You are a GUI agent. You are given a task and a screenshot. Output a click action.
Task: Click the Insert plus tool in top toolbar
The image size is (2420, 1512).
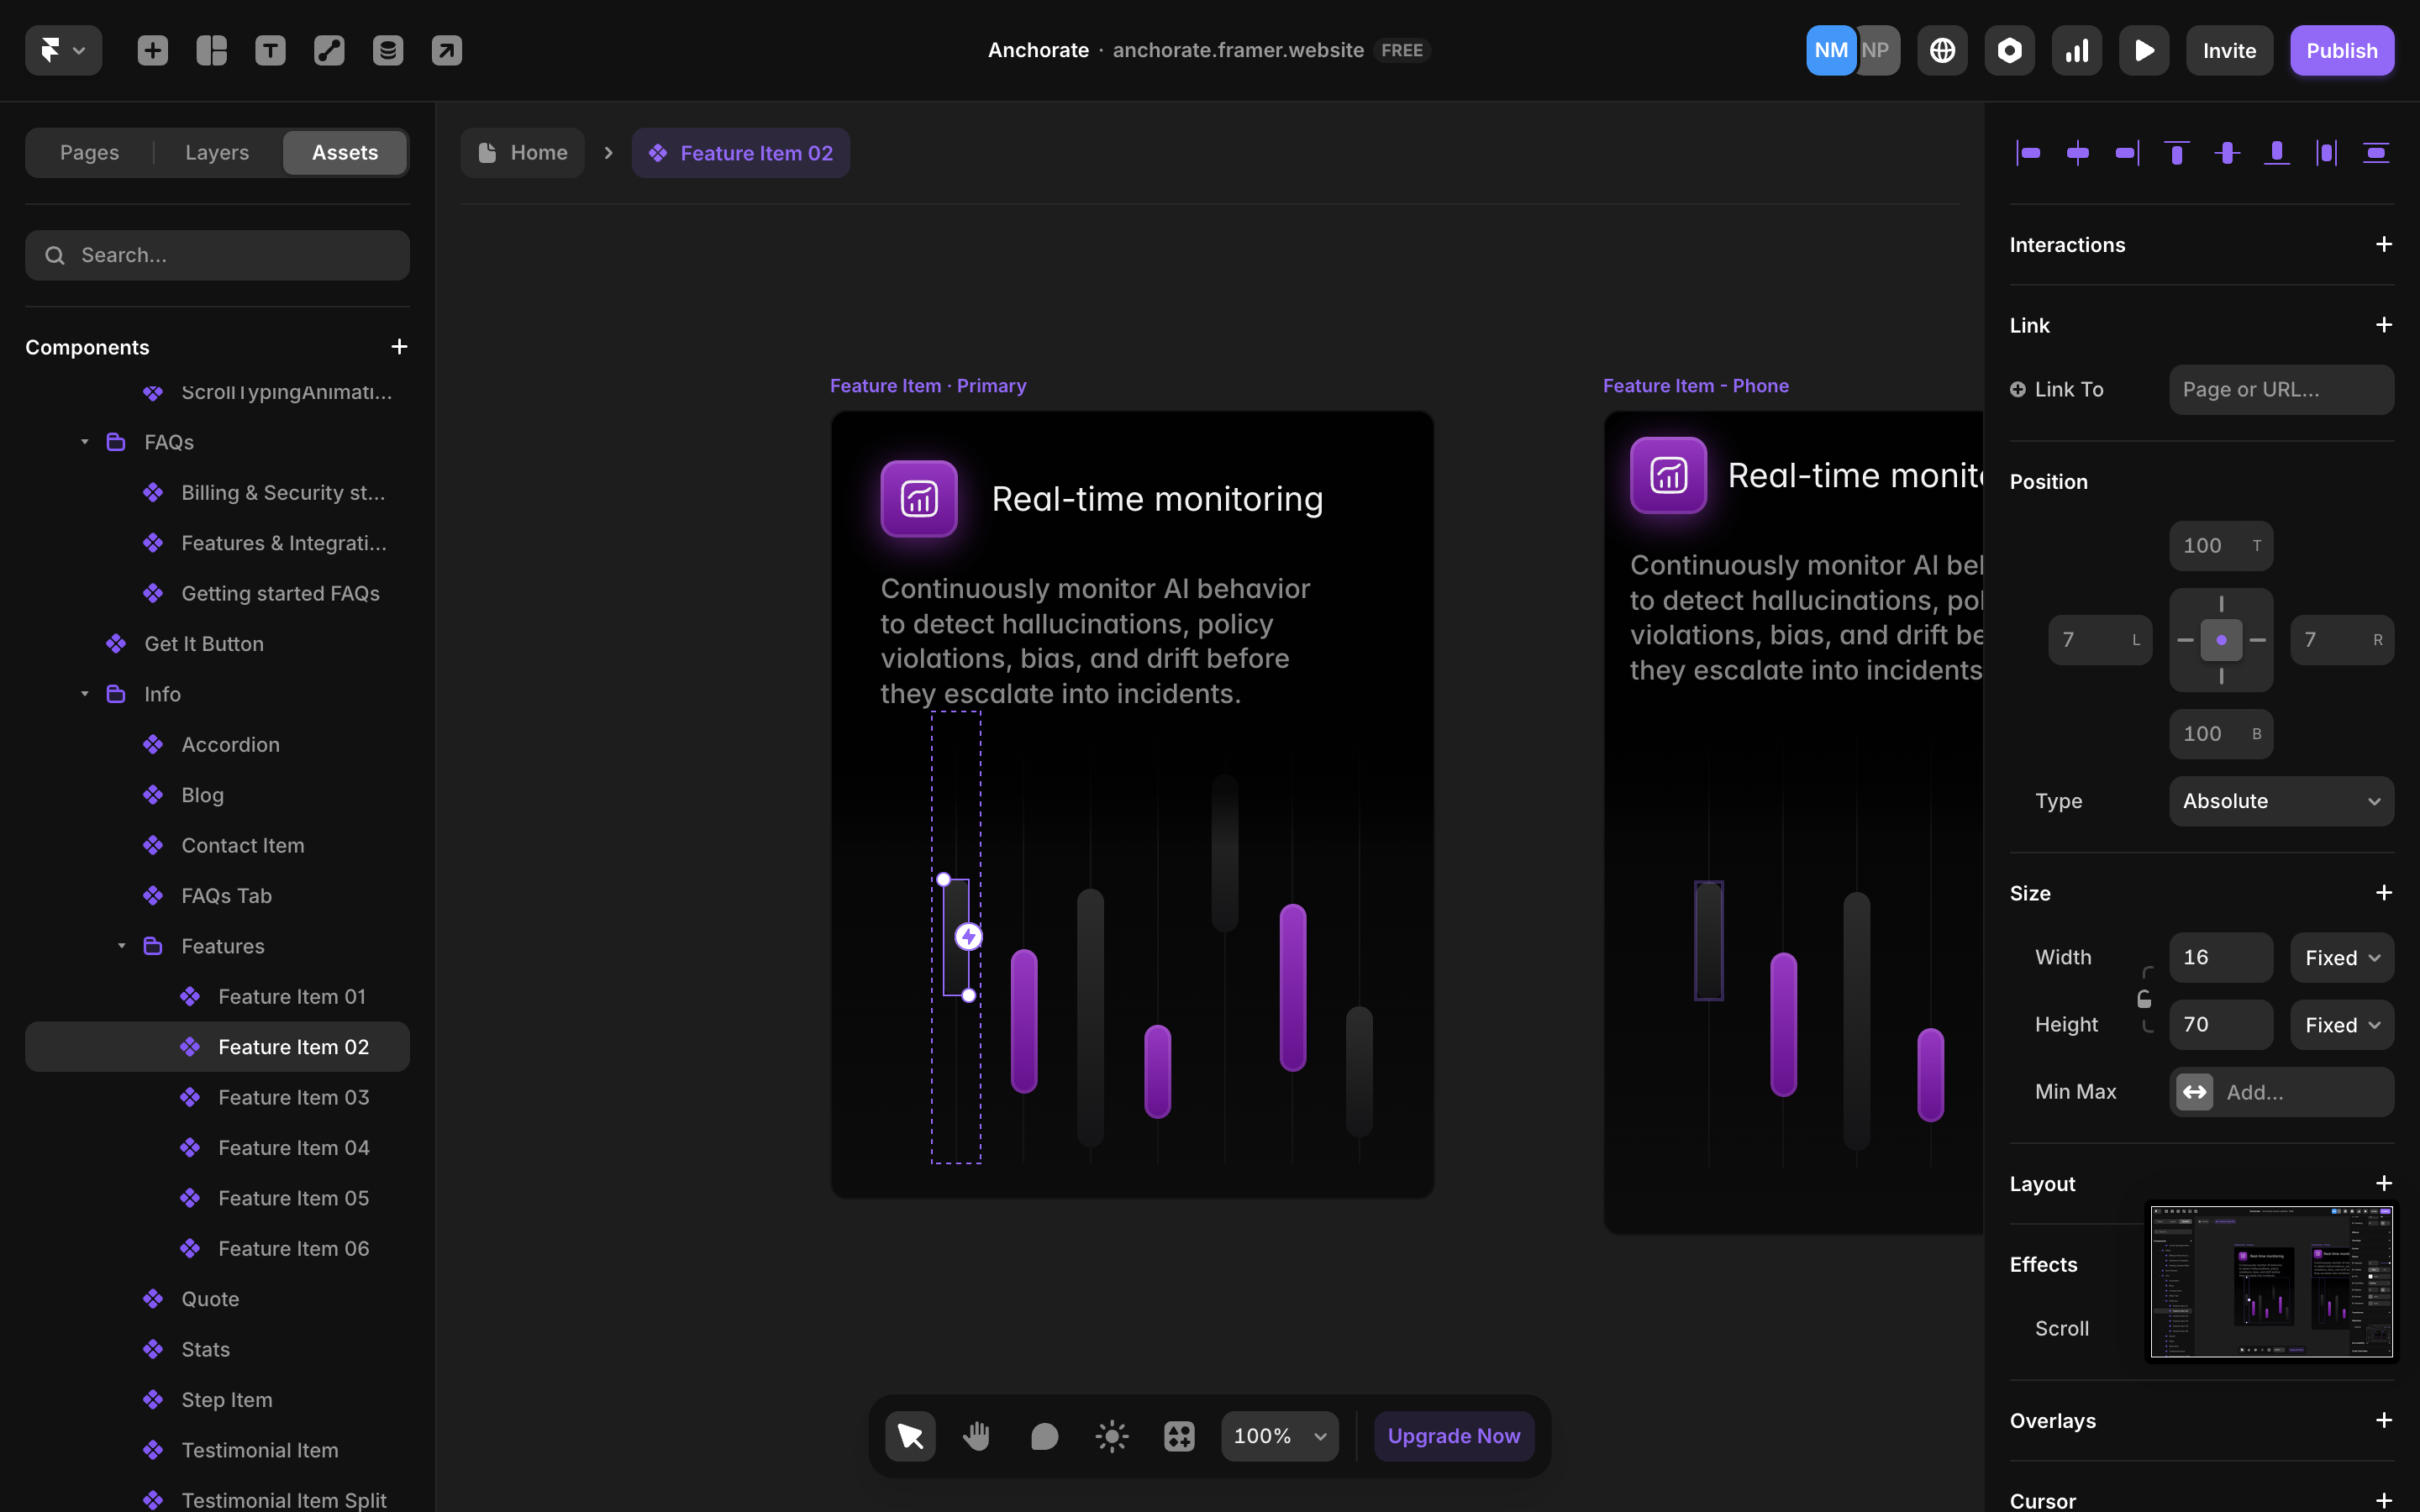click(x=152, y=50)
